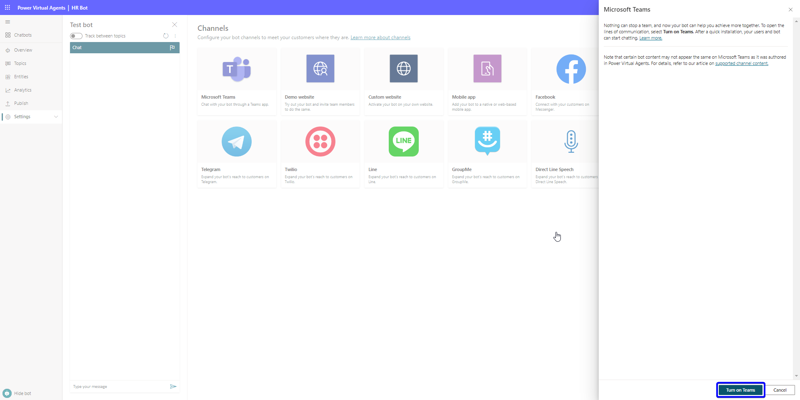Click the flag icon in Chat header

point(172,47)
